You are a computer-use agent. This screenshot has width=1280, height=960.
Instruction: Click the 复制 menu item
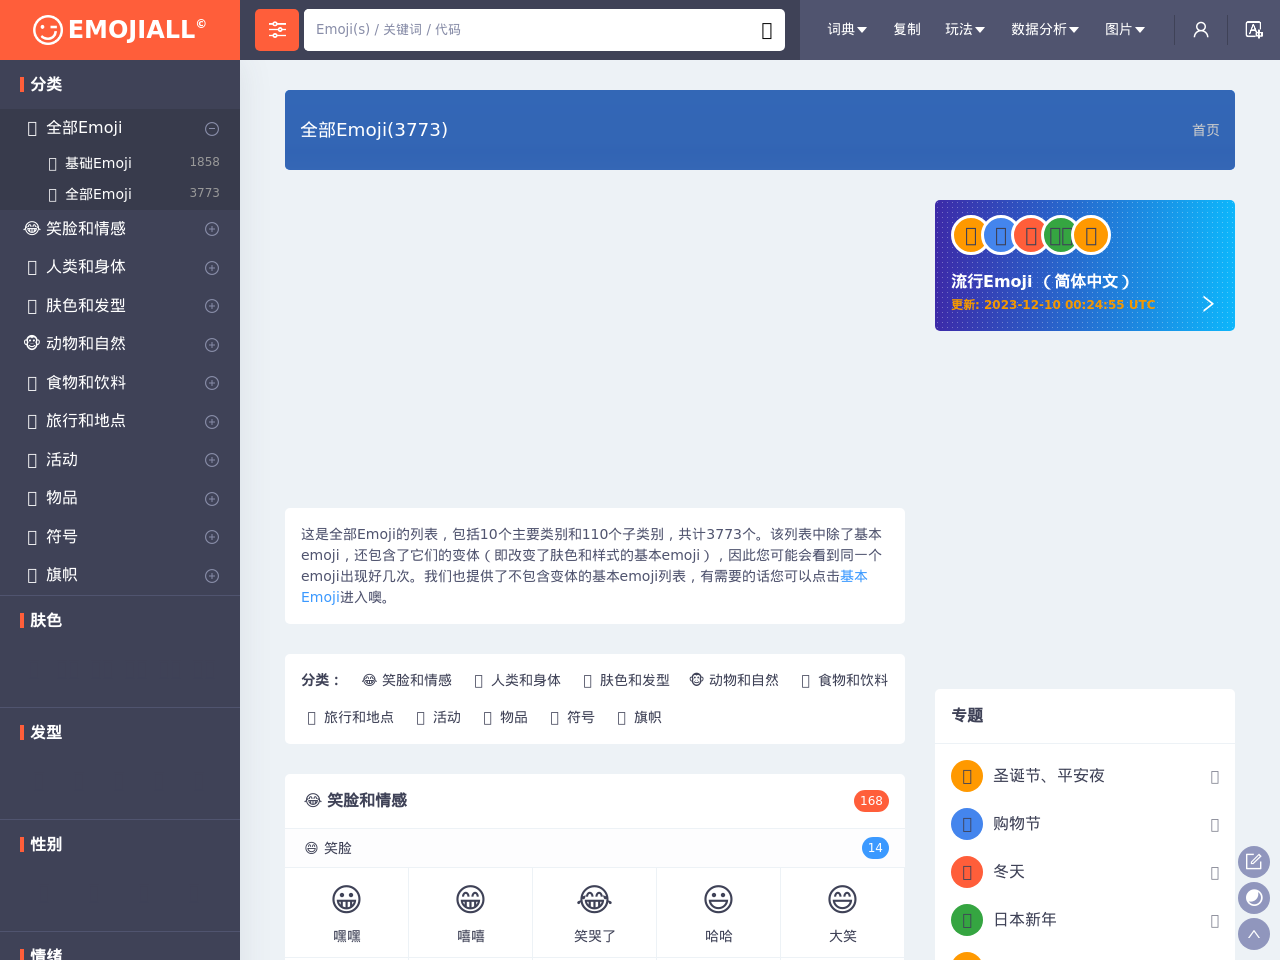coord(906,29)
